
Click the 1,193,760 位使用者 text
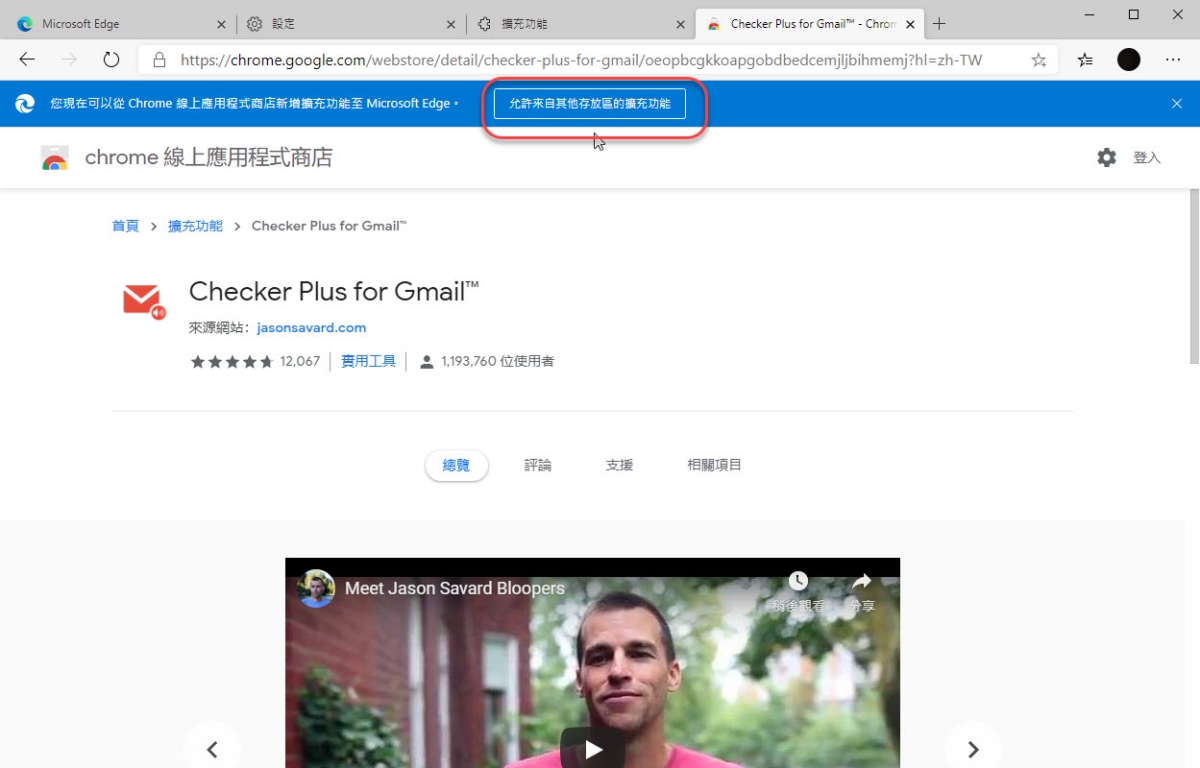[498, 361]
